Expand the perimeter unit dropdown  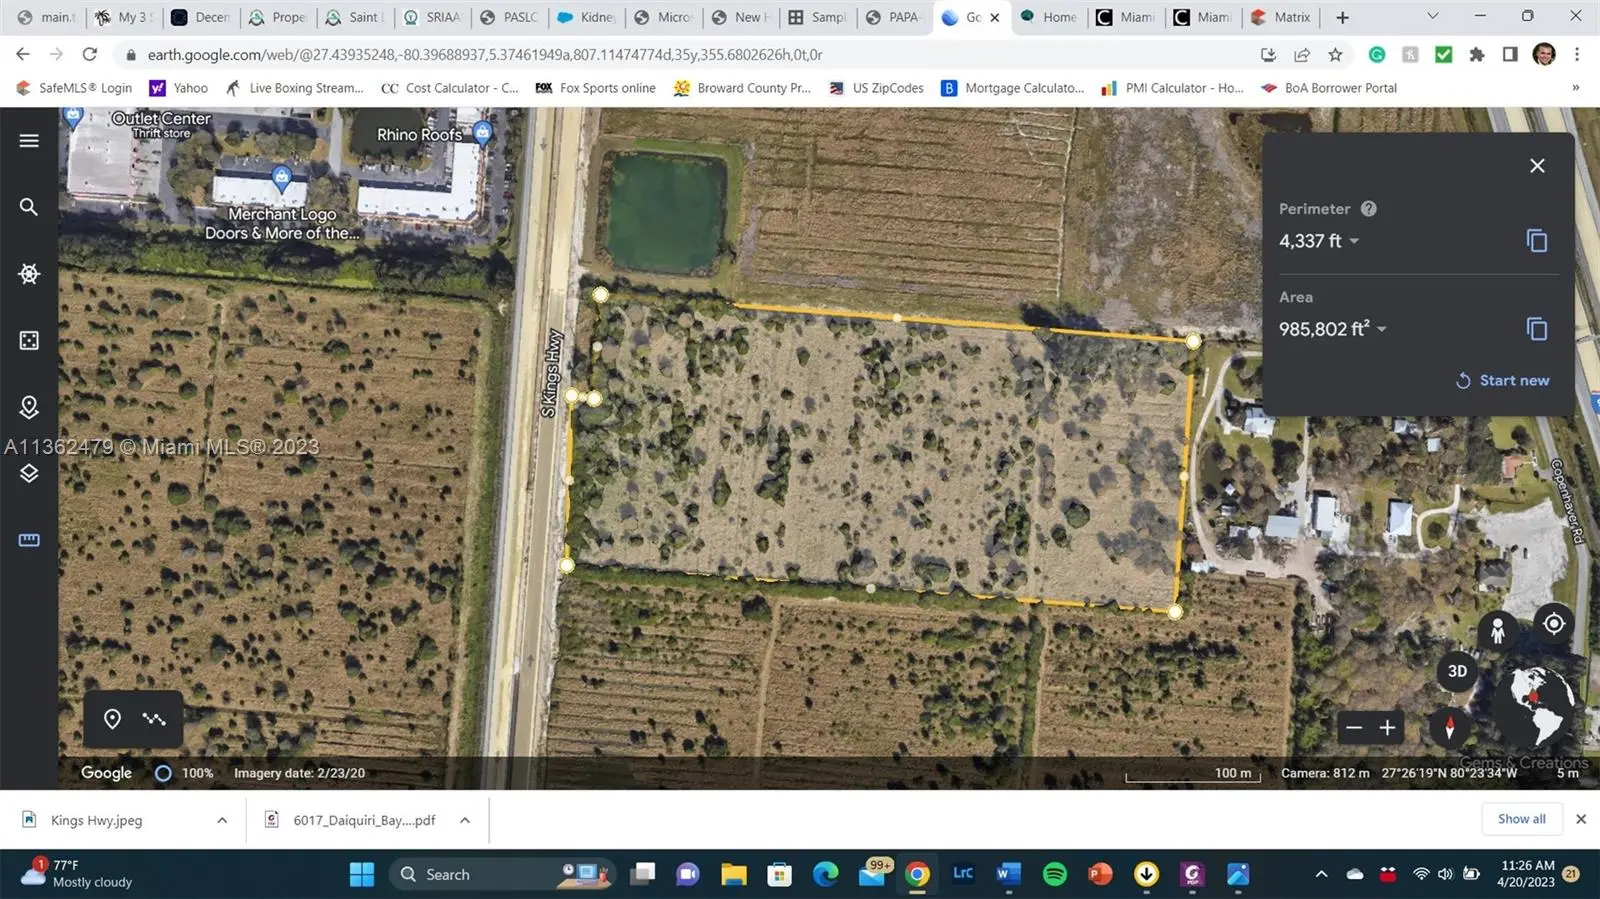point(1354,241)
